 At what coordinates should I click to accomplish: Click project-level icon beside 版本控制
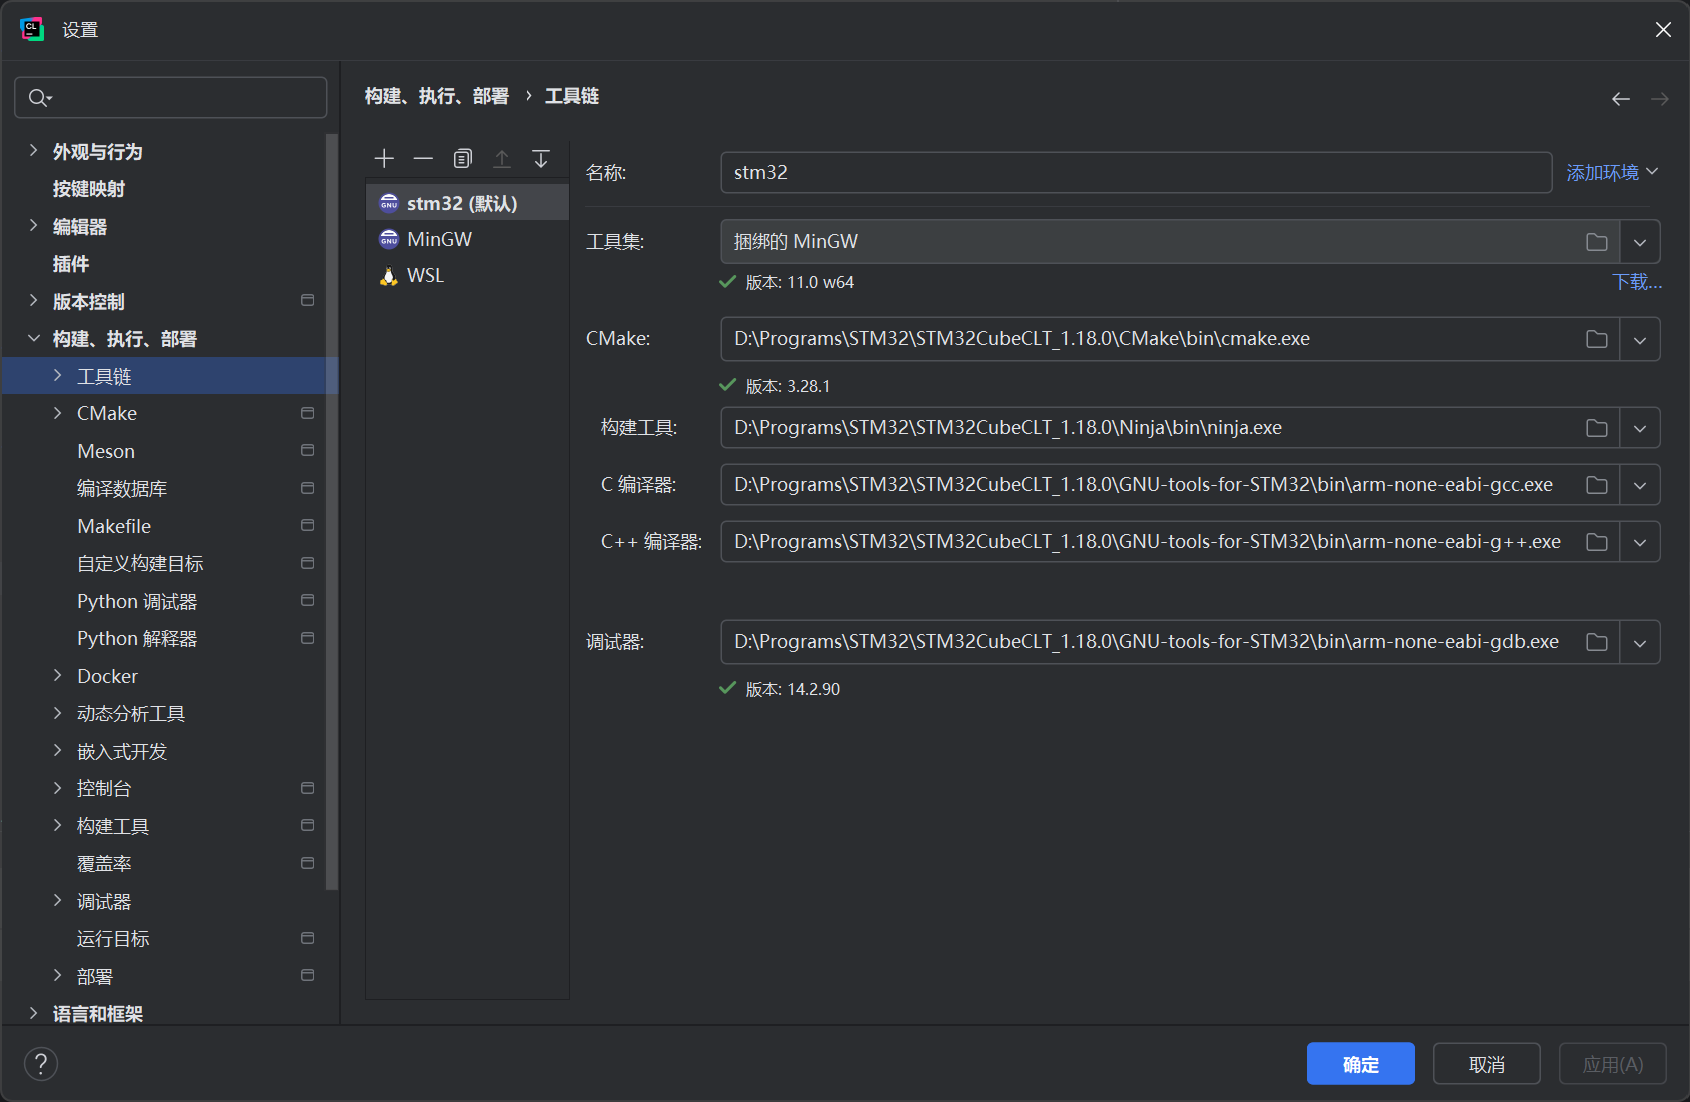click(x=307, y=300)
